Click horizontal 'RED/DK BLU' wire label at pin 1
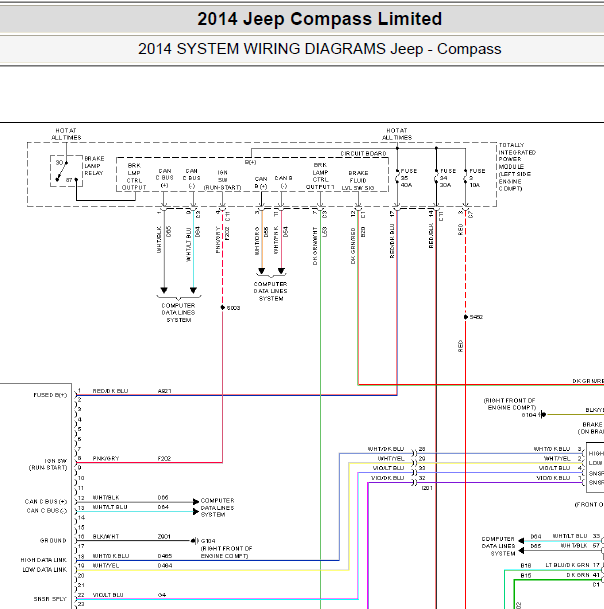 (110, 391)
